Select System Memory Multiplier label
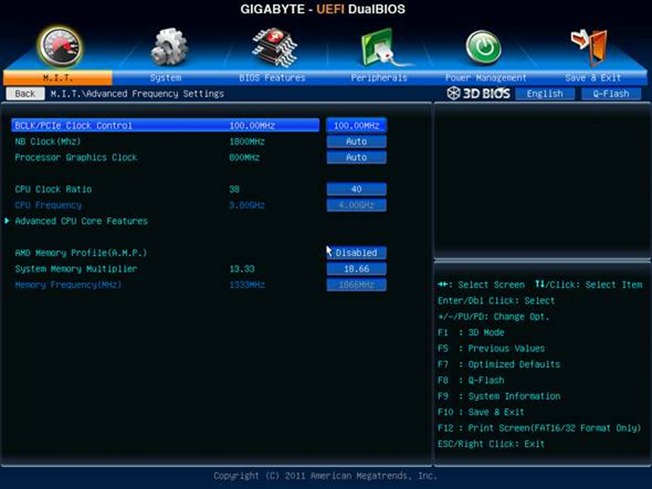 [76, 269]
